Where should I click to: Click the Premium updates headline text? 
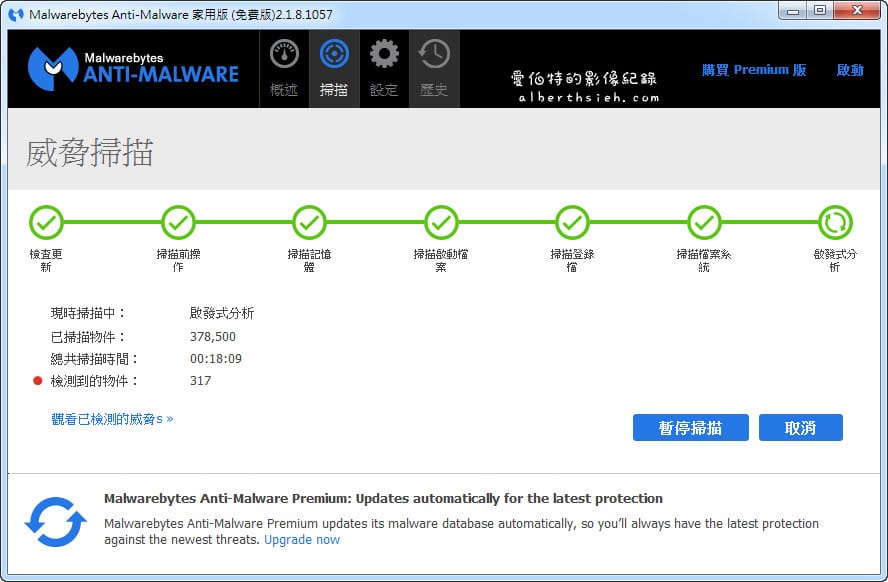[383, 499]
